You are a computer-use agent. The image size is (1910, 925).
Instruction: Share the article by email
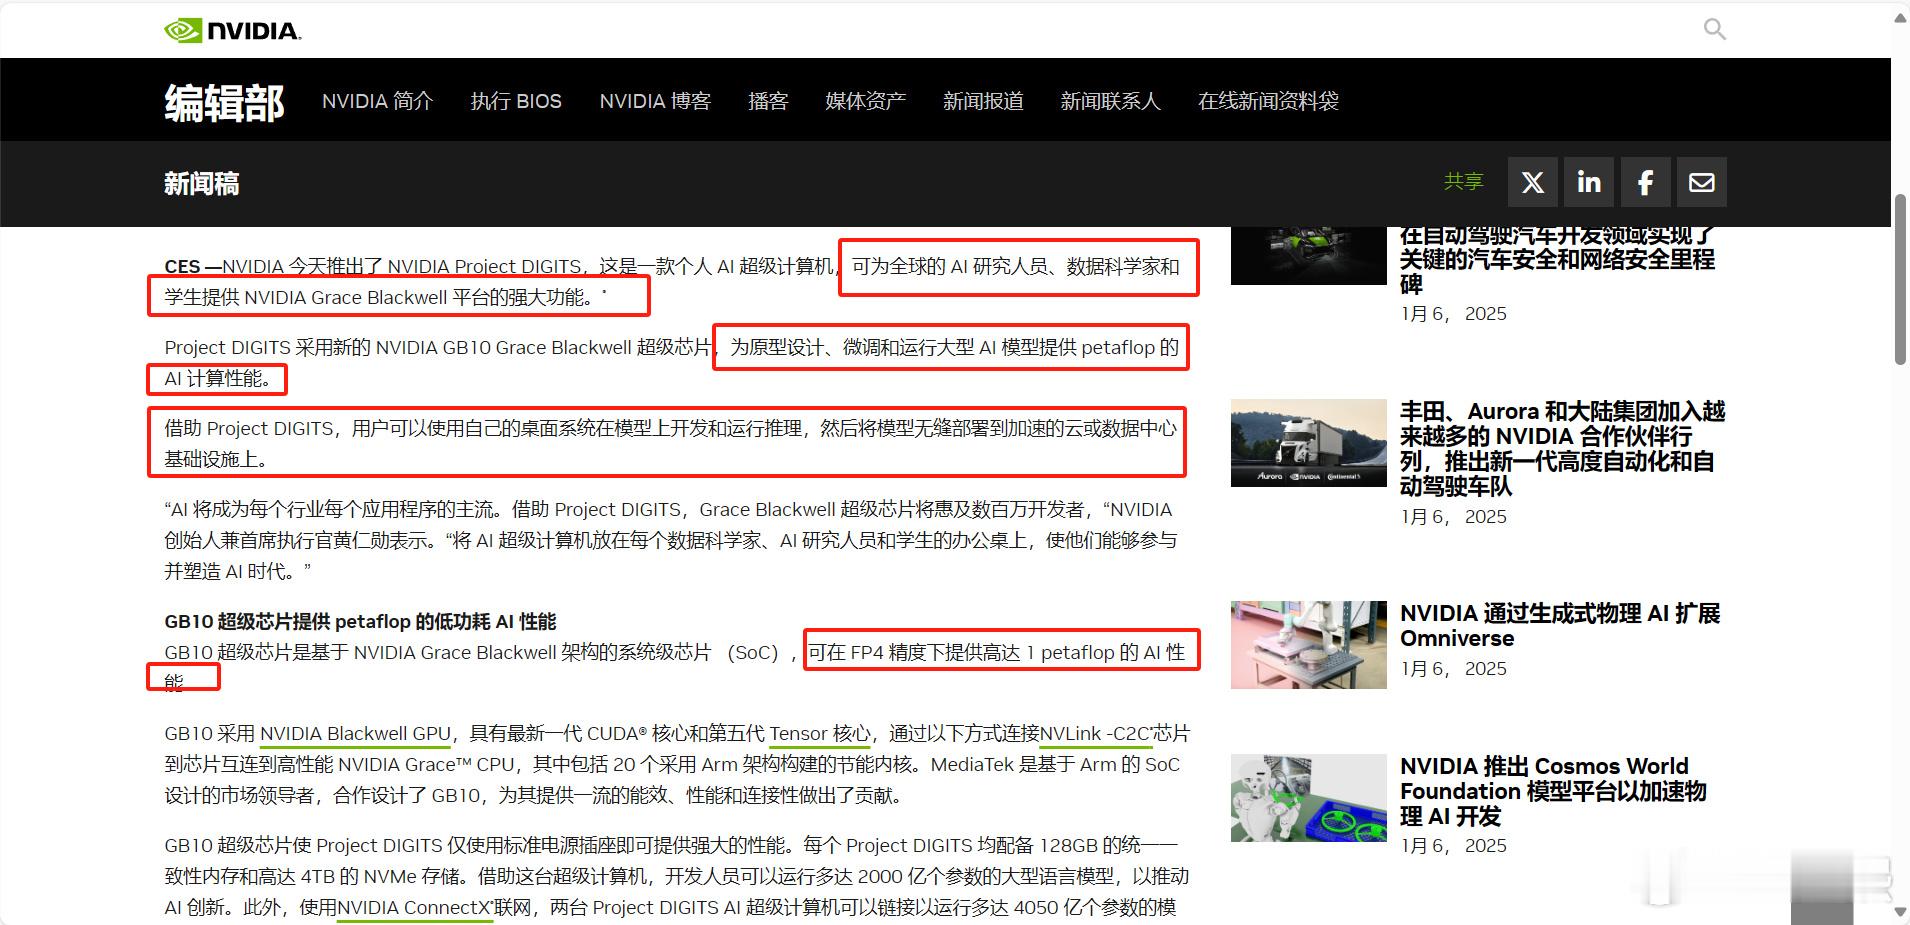pos(1702,182)
